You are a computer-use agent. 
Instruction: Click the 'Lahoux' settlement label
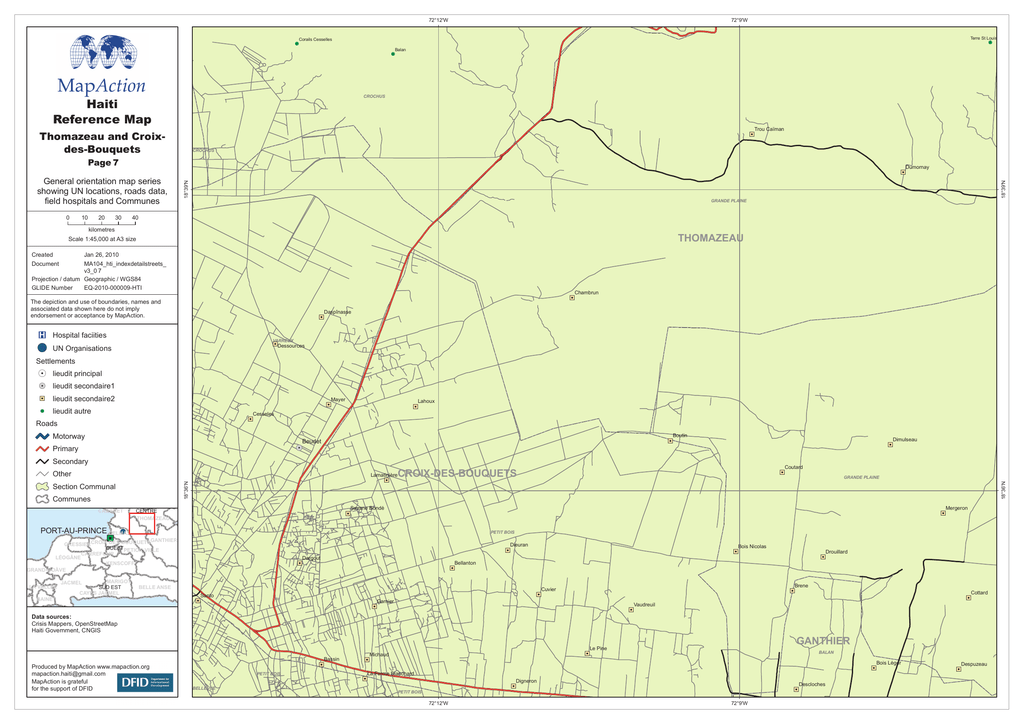[426, 401]
